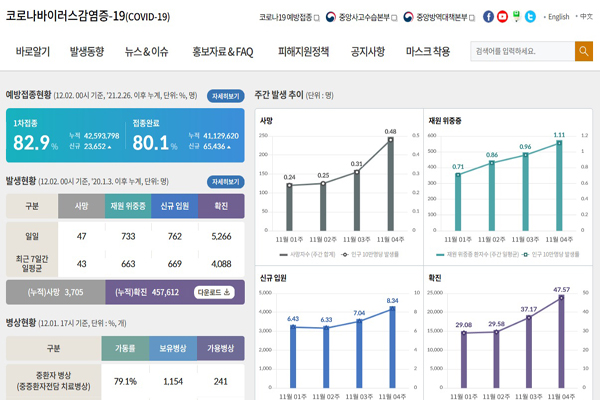Click the orange search magnifier button

tap(584, 51)
